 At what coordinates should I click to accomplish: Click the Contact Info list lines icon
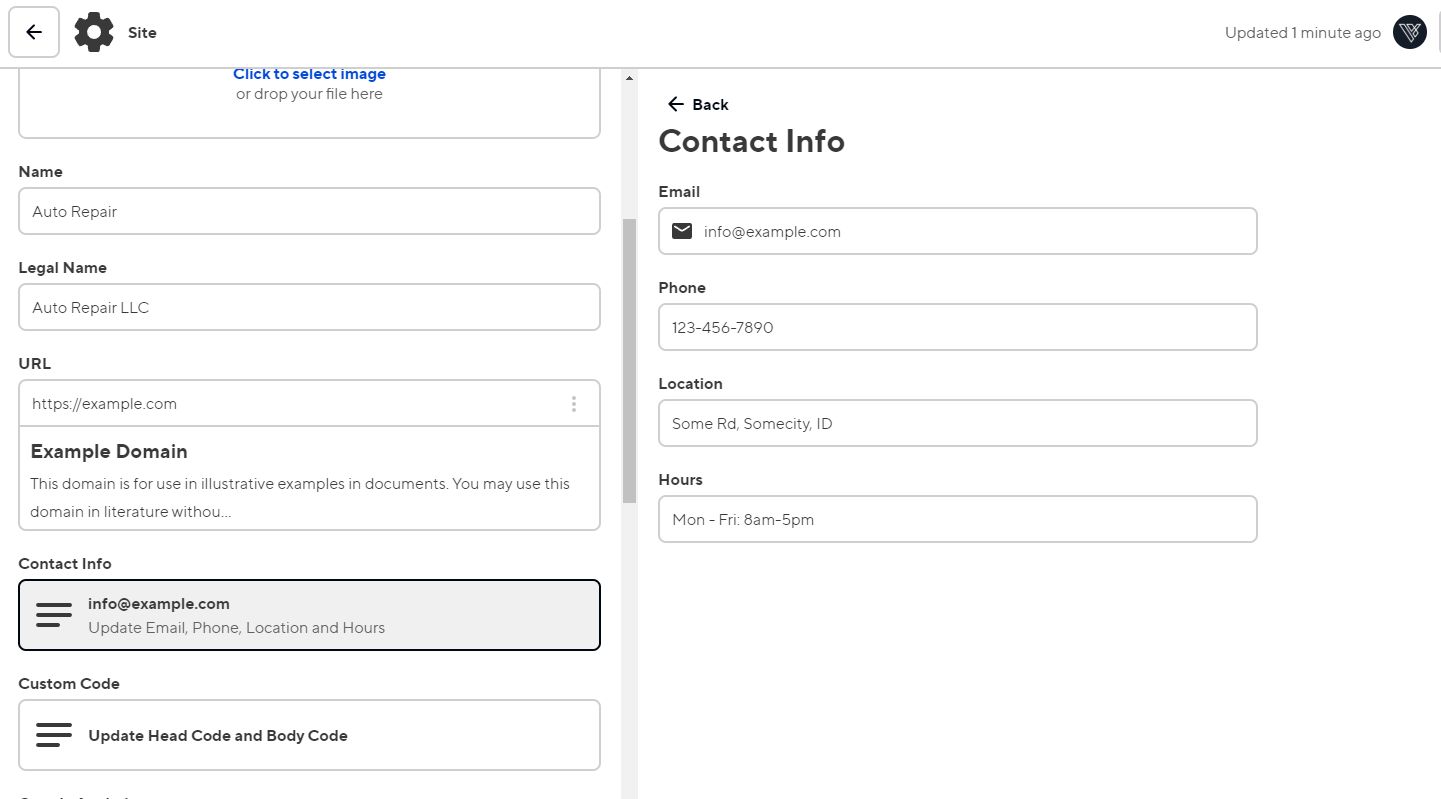[x=54, y=615]
